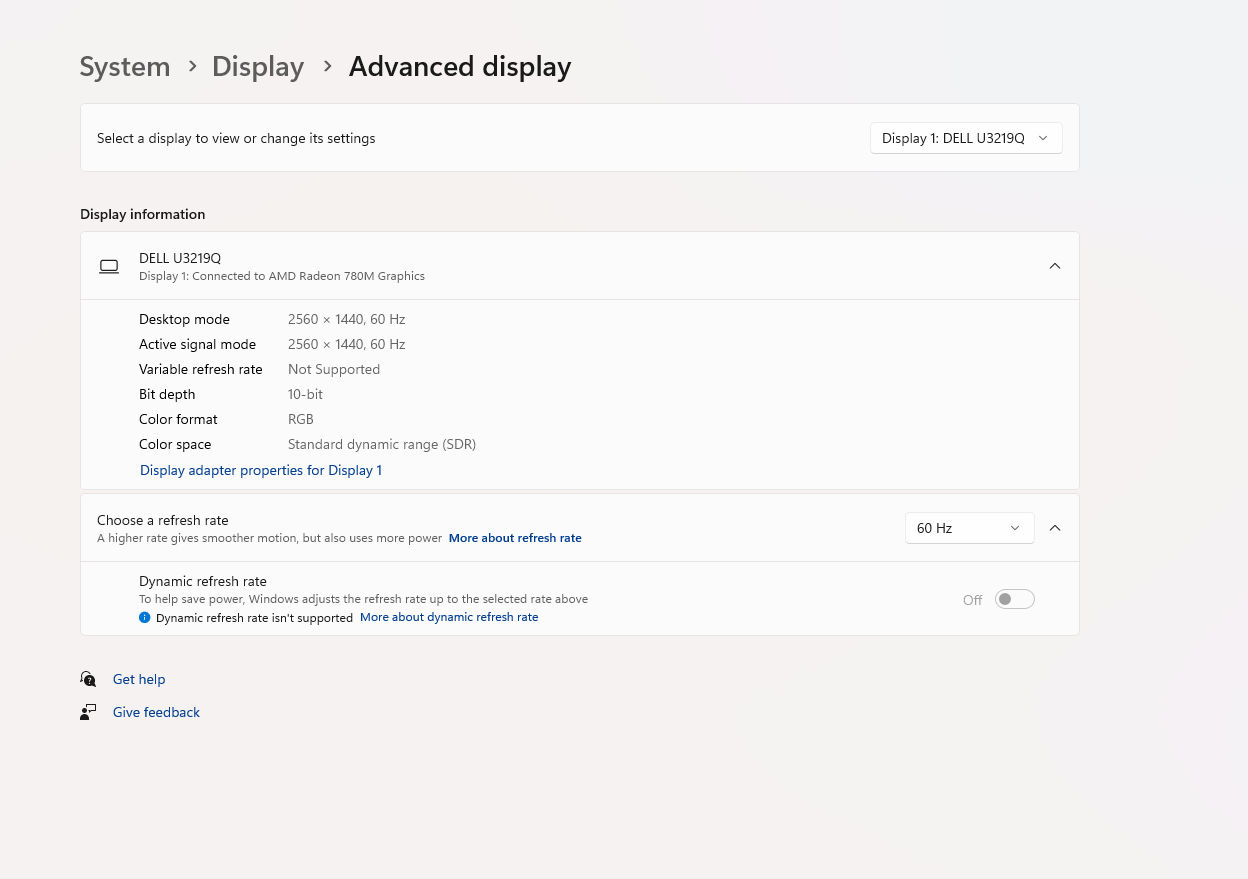The height and width of the screenshot is (879, 1248).
Task: Open the 60 Hz refresh rate dropdown
Action: (x=968, y=528)
